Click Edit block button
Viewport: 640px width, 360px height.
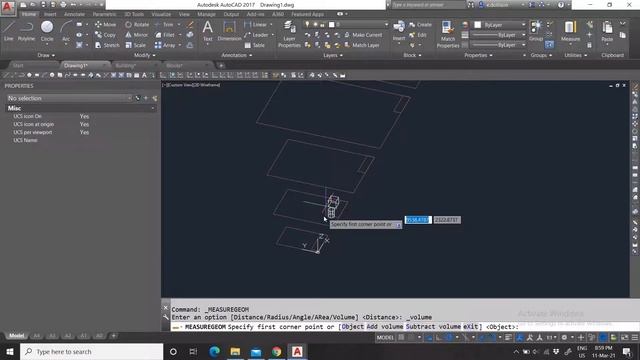tap(418, 35)
